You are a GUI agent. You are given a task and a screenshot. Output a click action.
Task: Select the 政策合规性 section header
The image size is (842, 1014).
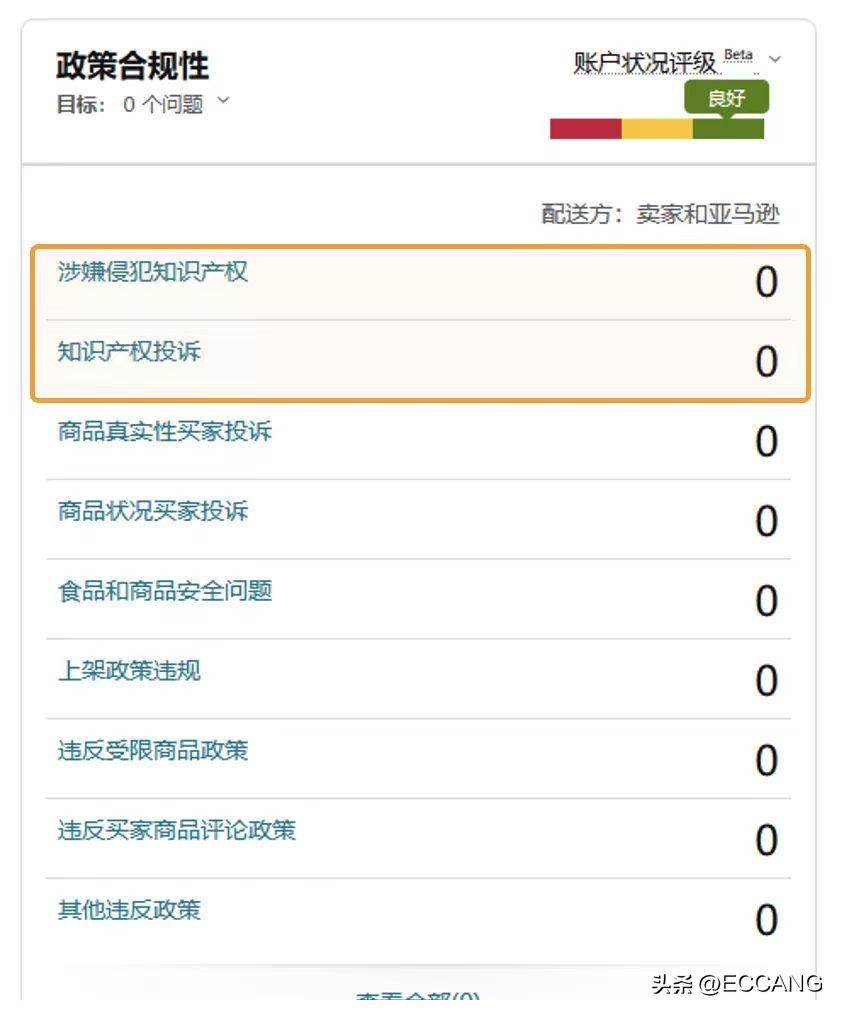(110, 62)
